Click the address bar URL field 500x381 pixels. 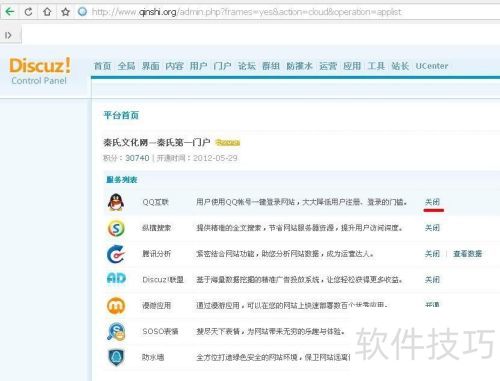pyautogui.click(x=247, y=12)
